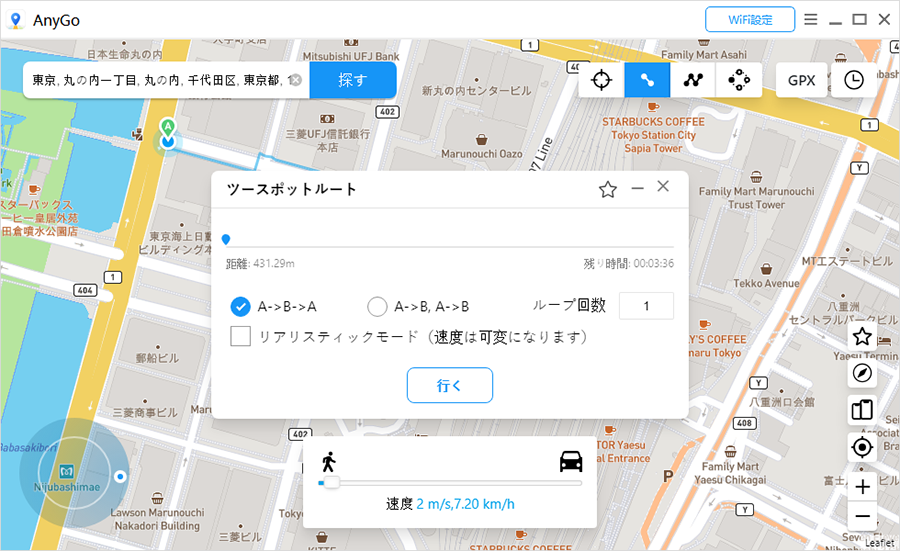The image size is (900, 551).
Task: Click the ループ回数 loop count field
Action: pos(646,306)
